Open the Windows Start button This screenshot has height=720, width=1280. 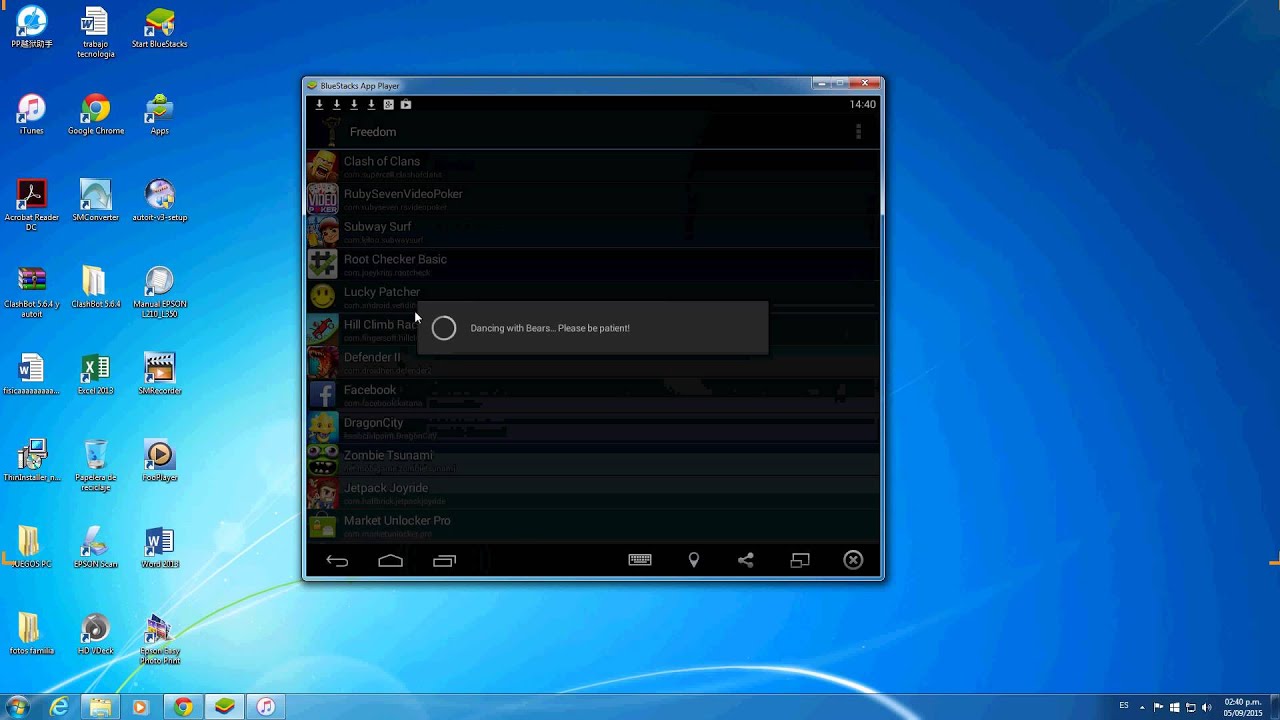pos(17,707)
